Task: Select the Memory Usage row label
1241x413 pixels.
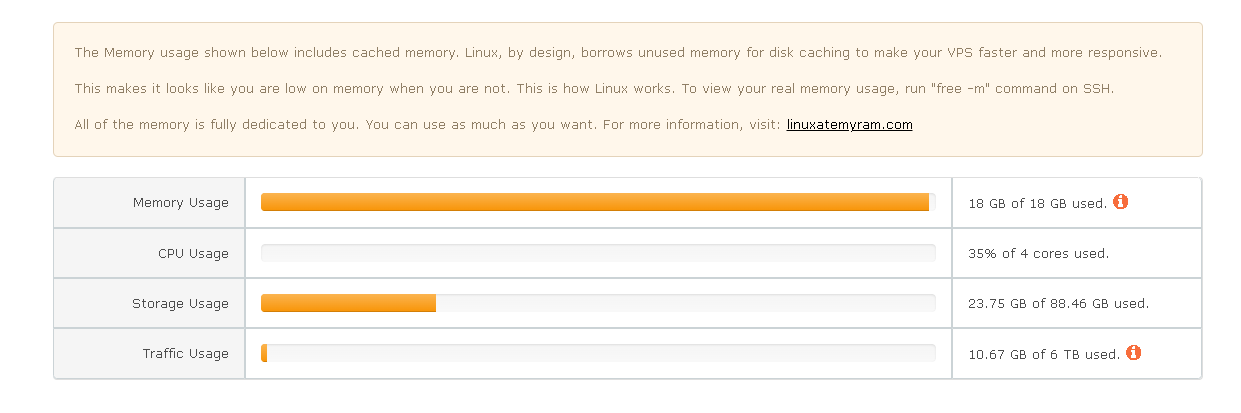Action: (x=180, y=203)
